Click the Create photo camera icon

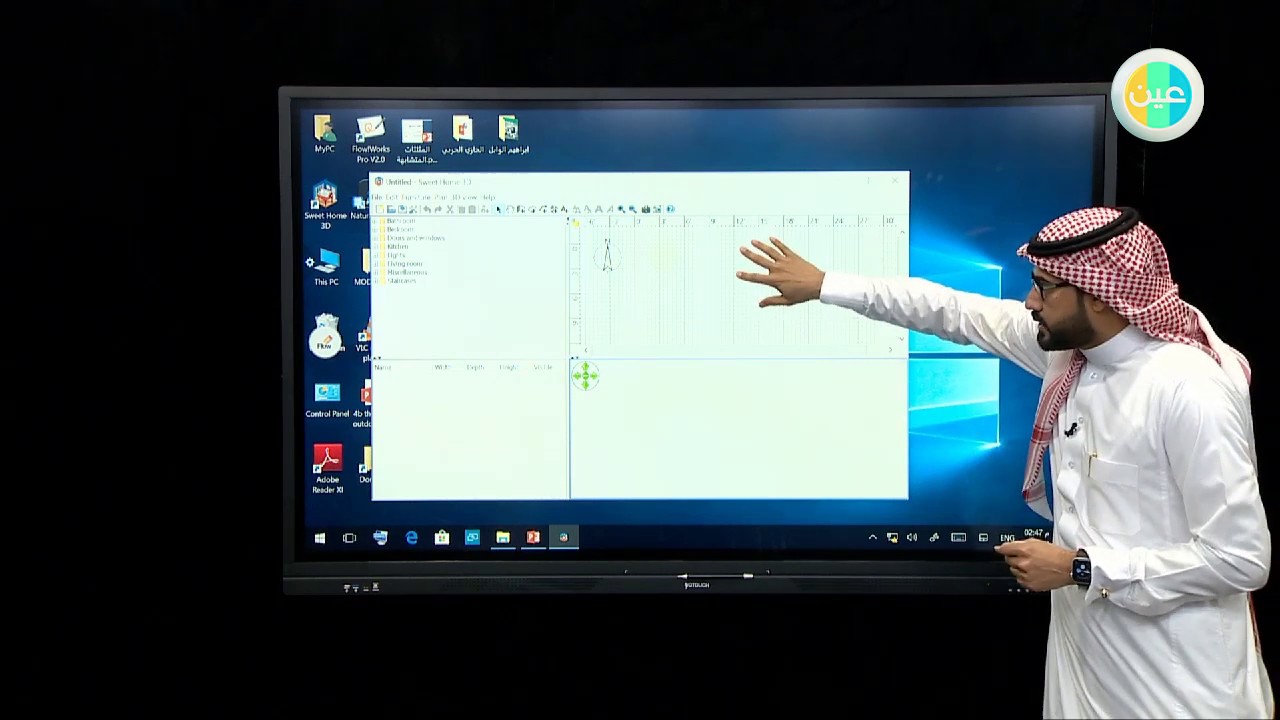(x=646, y=209)
